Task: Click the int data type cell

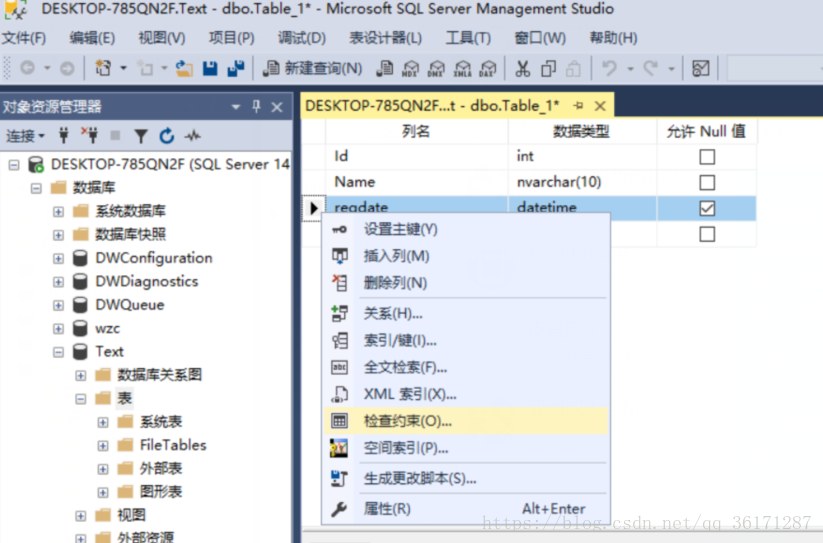Action: coord(582,156)
